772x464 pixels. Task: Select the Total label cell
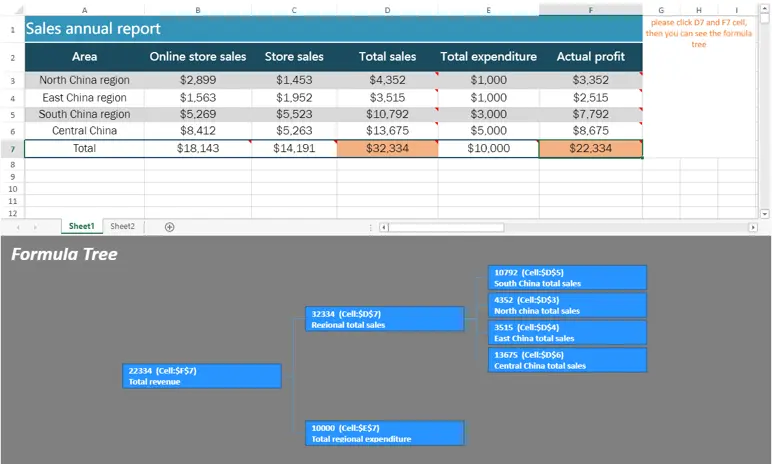[x=85, y=149]
